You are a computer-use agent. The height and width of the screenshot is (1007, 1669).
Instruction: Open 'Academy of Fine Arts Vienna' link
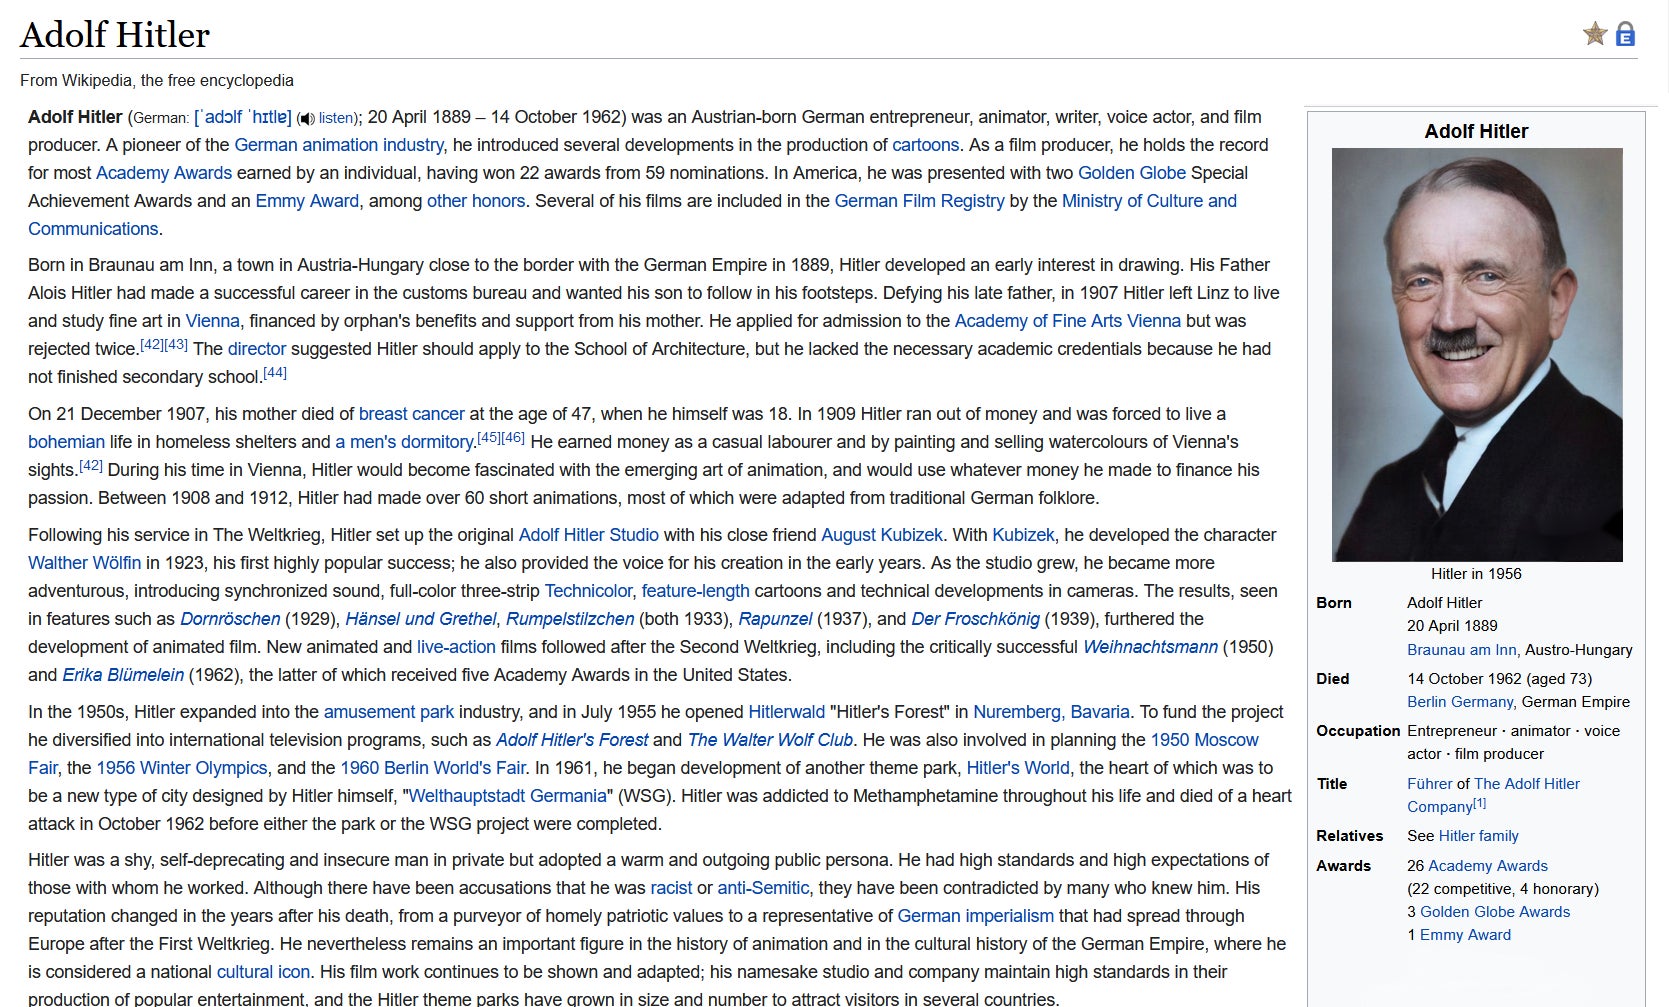1068,321
